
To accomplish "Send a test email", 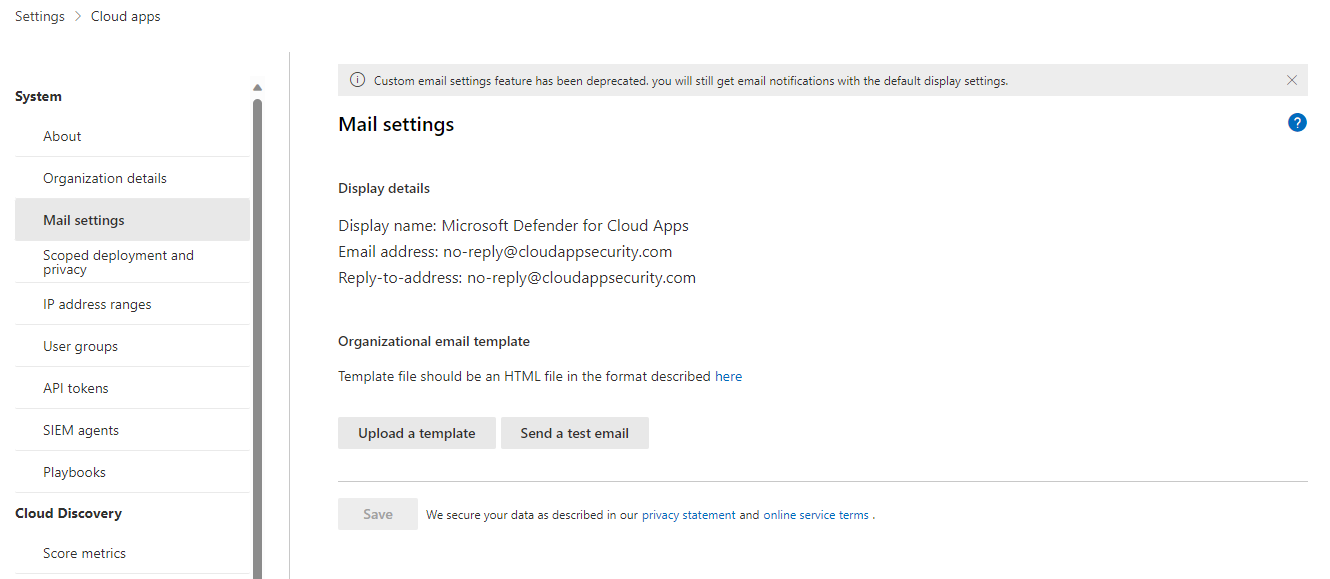I will point(574,432).
